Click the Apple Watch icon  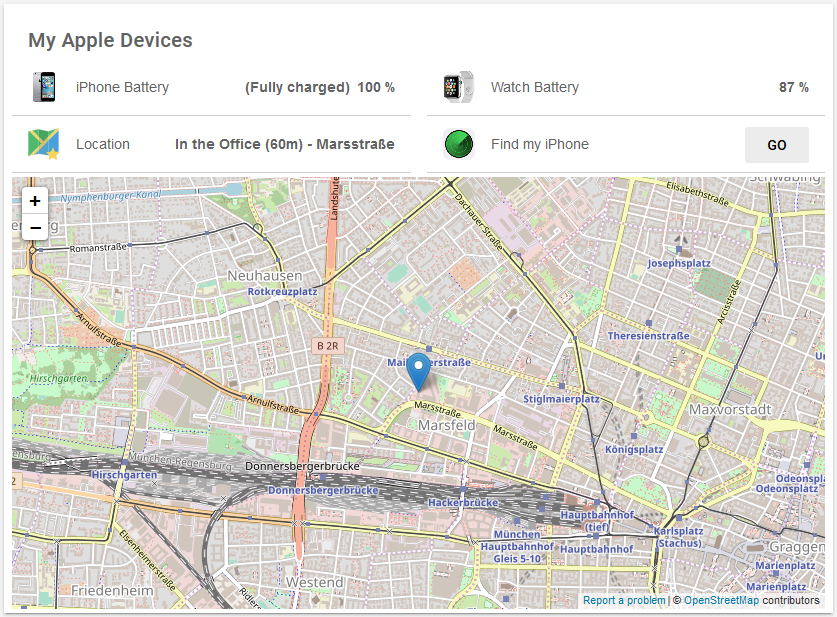[458, 87]
